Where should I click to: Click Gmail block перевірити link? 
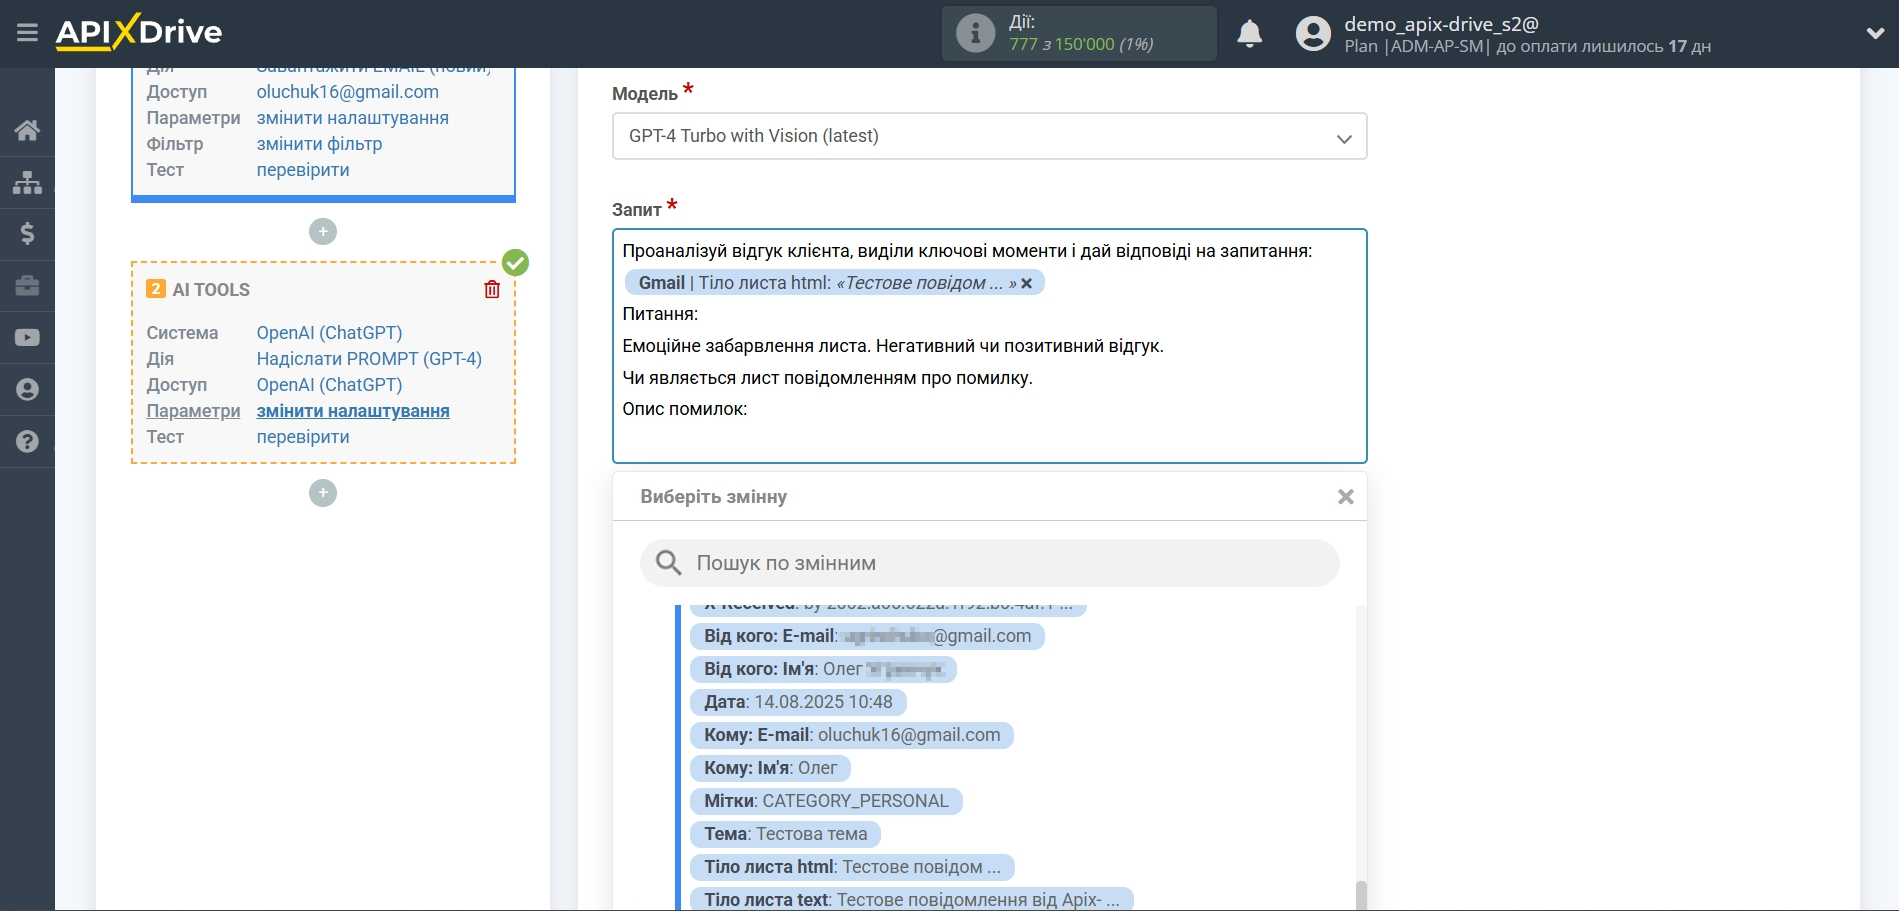(x=303, y=170)
